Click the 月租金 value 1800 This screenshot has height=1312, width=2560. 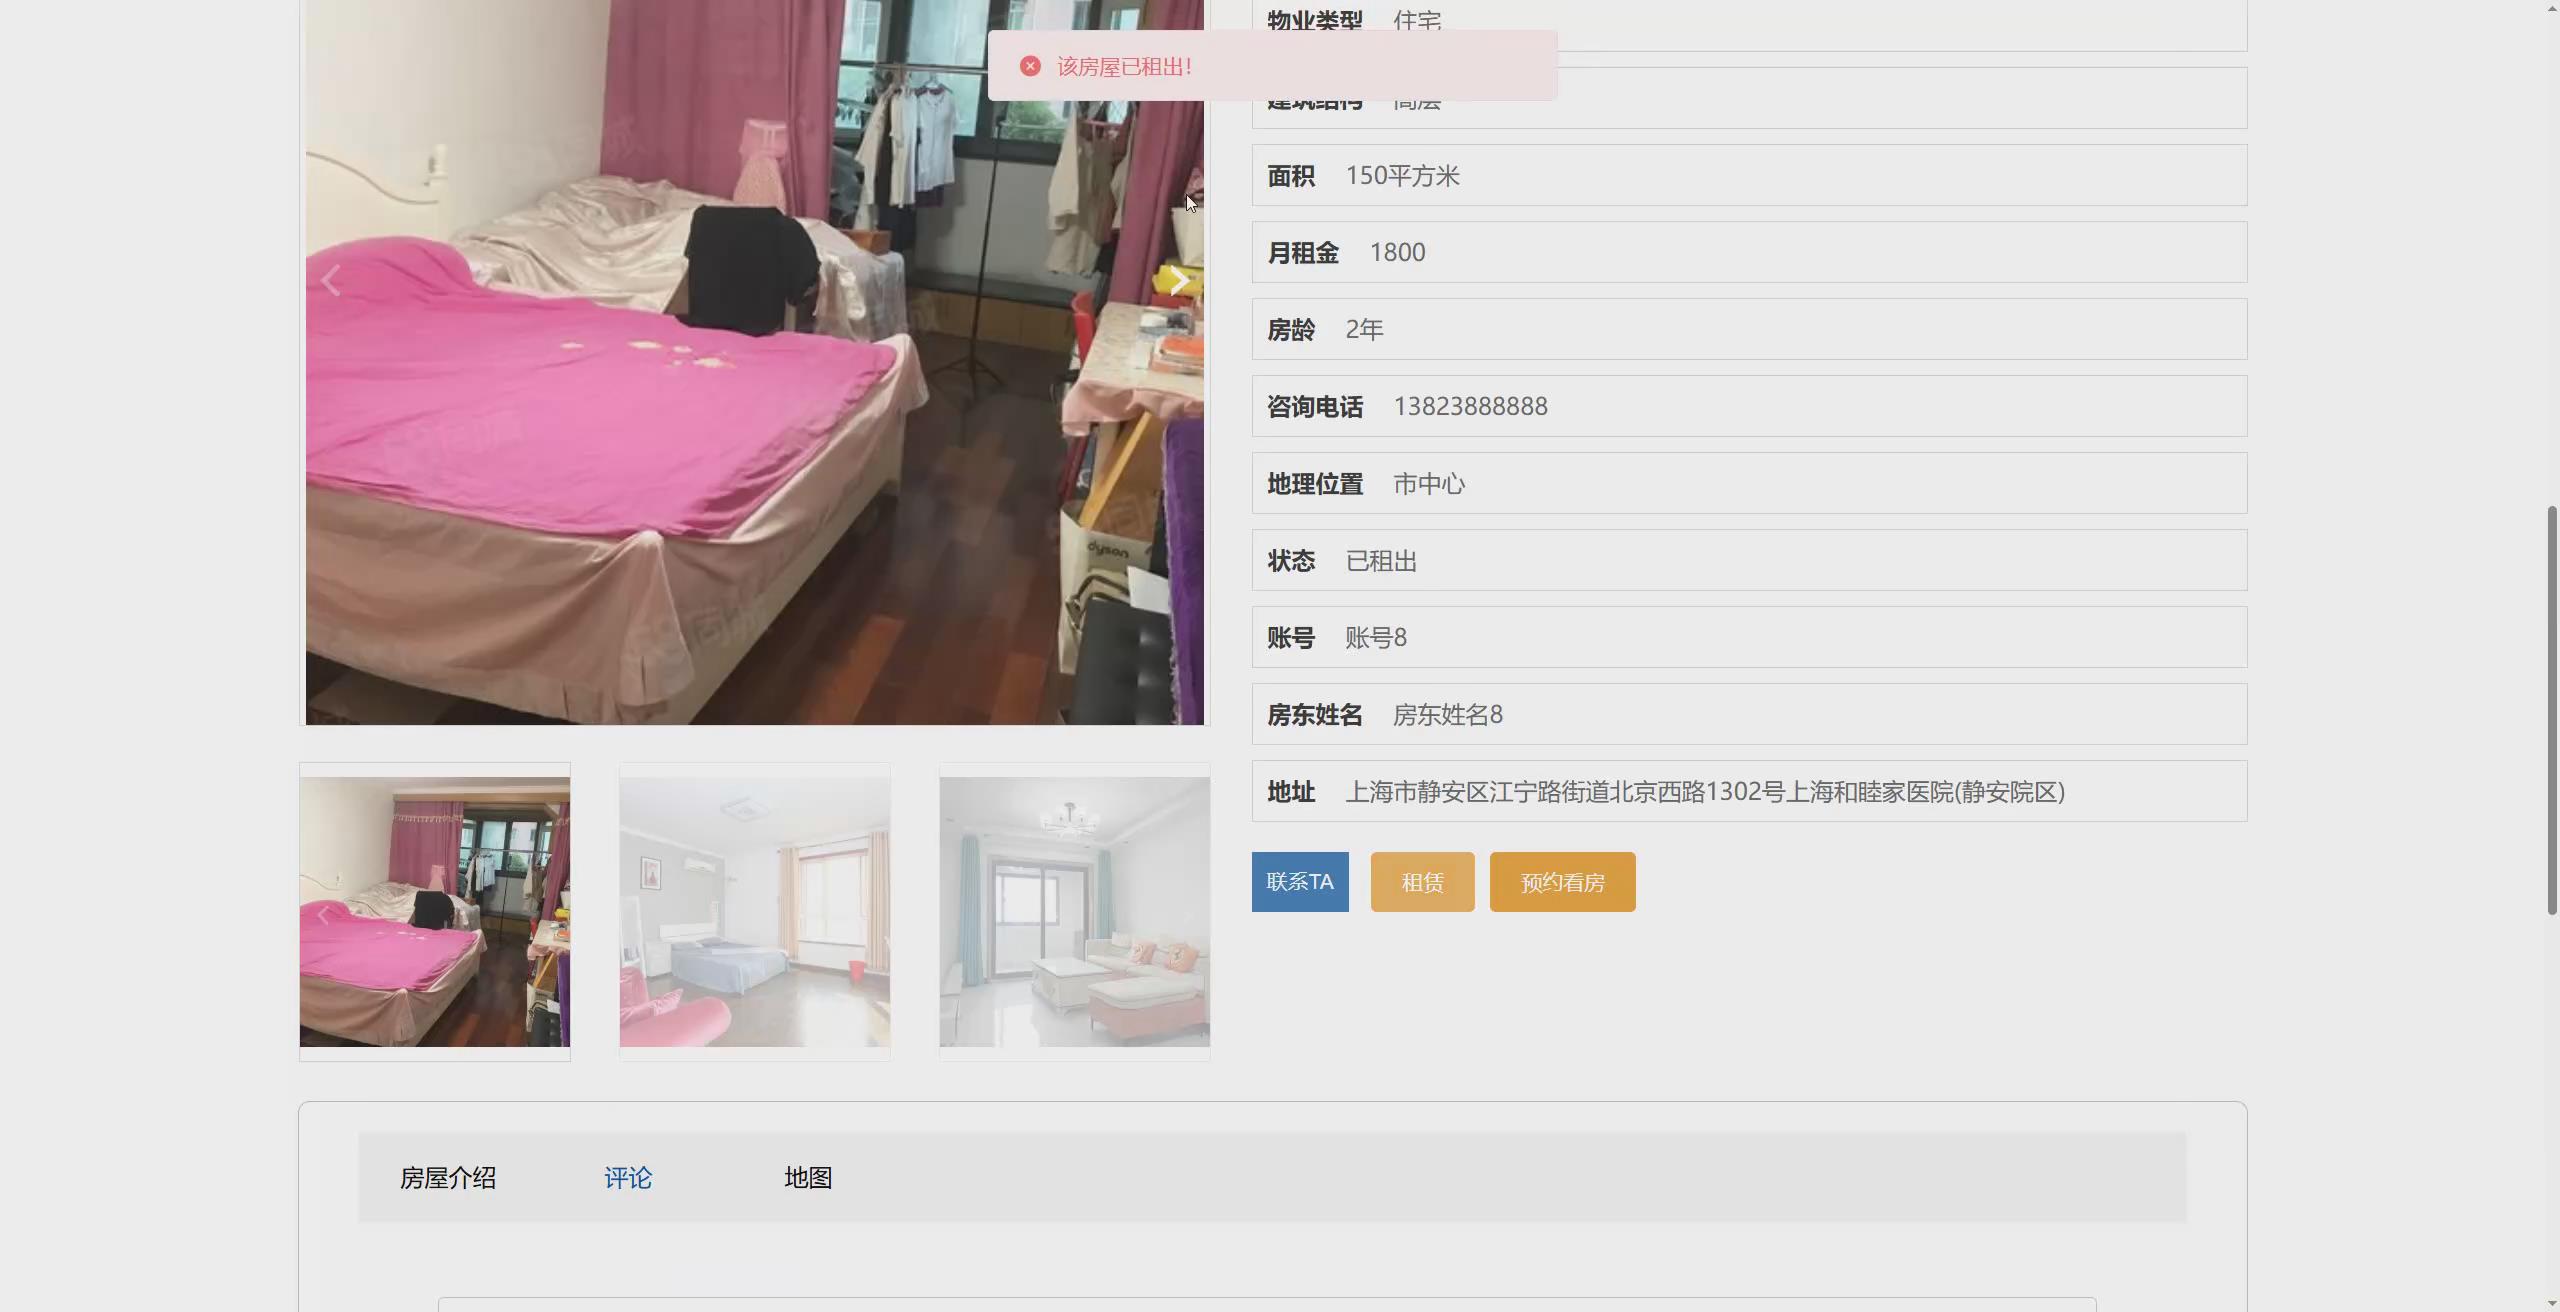pos(1397,252)
